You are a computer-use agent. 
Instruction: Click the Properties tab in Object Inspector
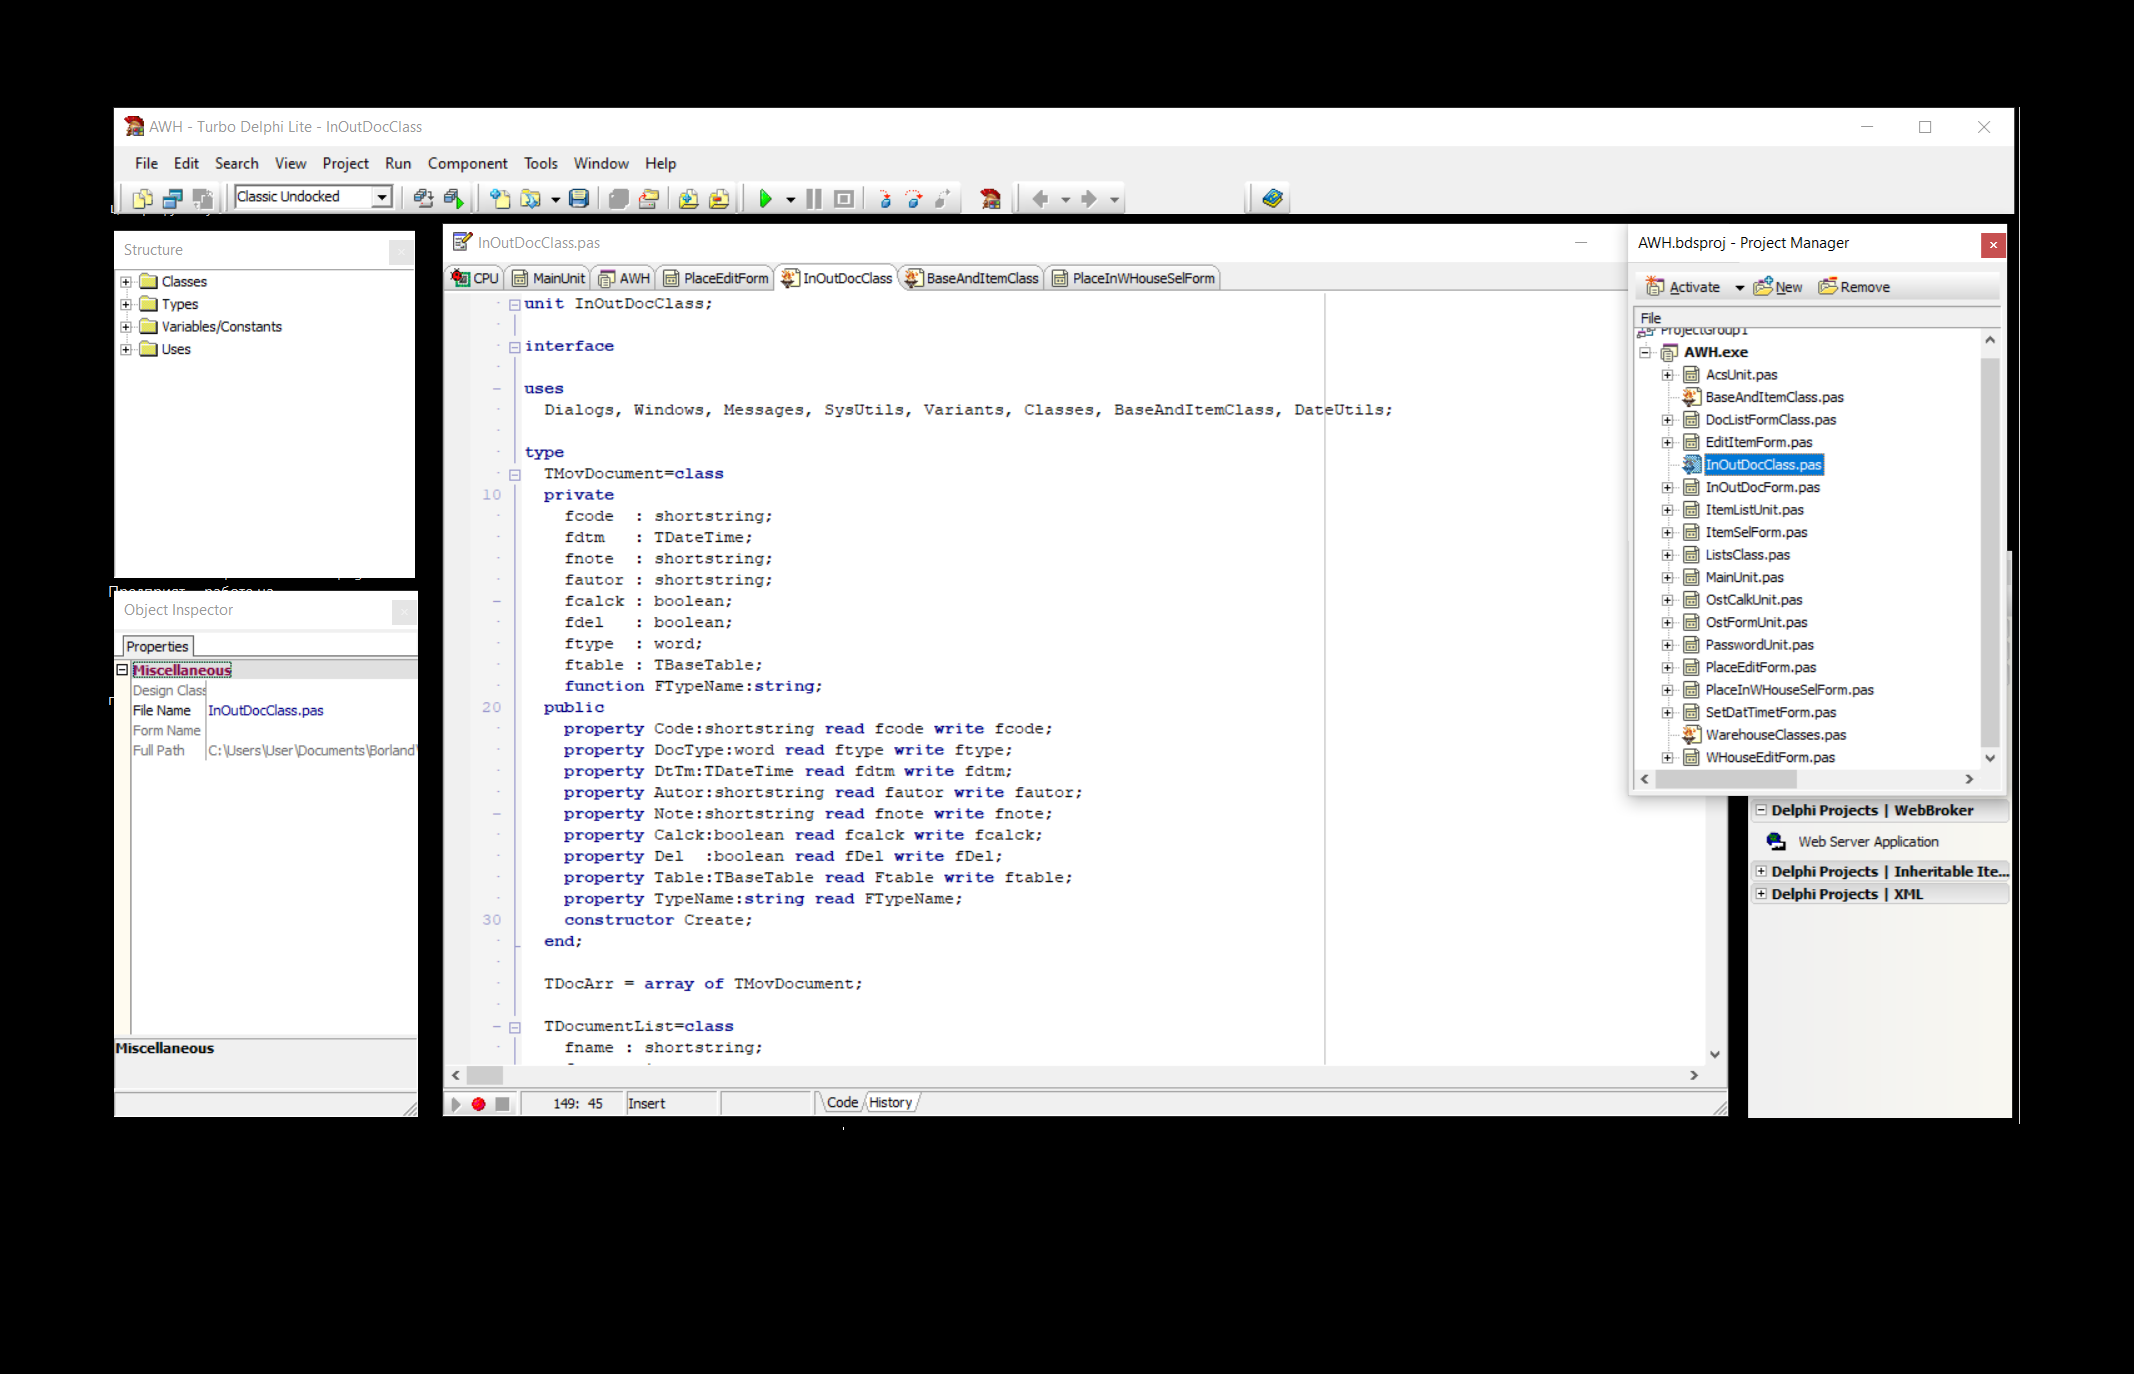pyautogui.click(x=157, y=646)
